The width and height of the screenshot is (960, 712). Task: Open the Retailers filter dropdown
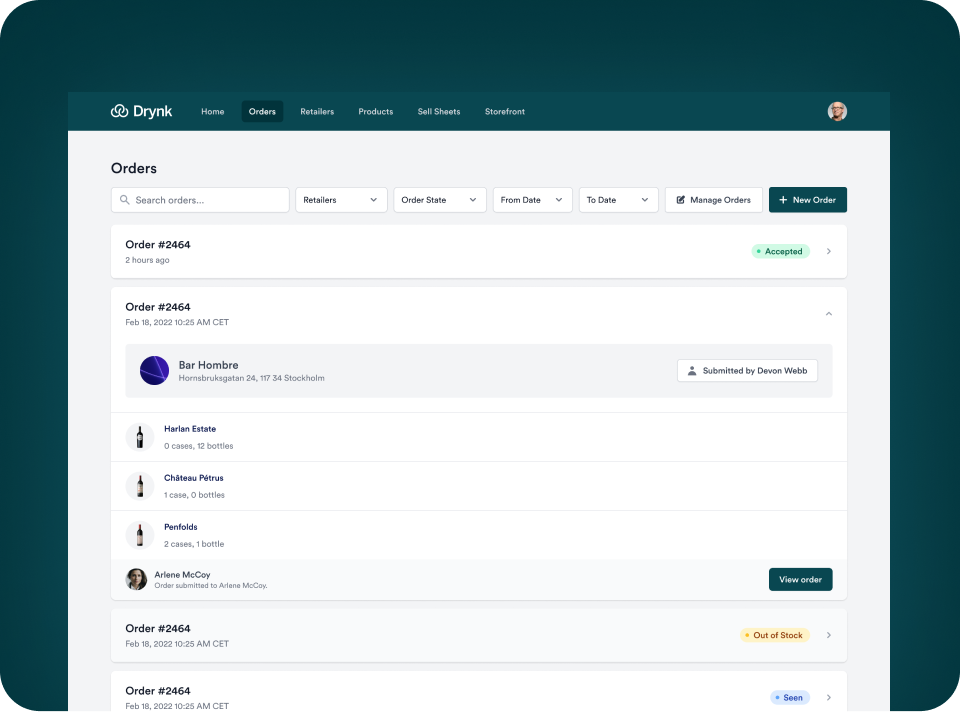[x=341, y=200]
